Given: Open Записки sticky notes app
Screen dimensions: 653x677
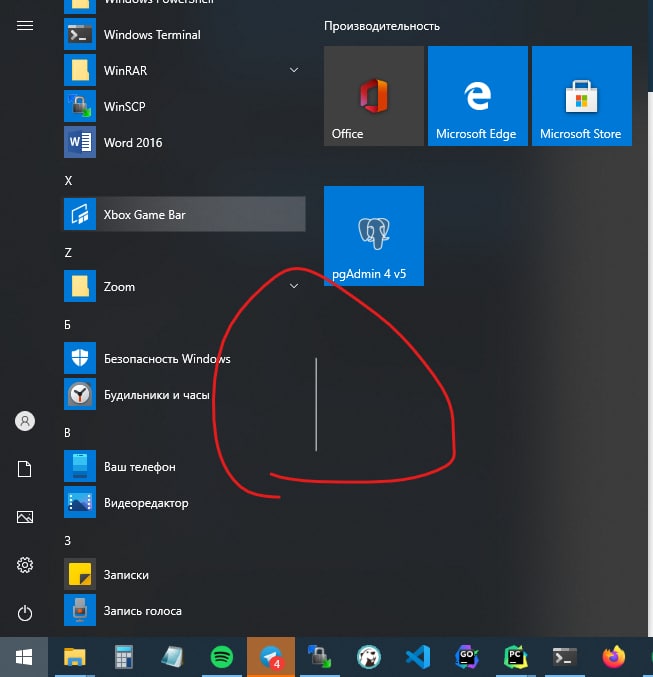Looking at the screenshot, I should [184, 574].
